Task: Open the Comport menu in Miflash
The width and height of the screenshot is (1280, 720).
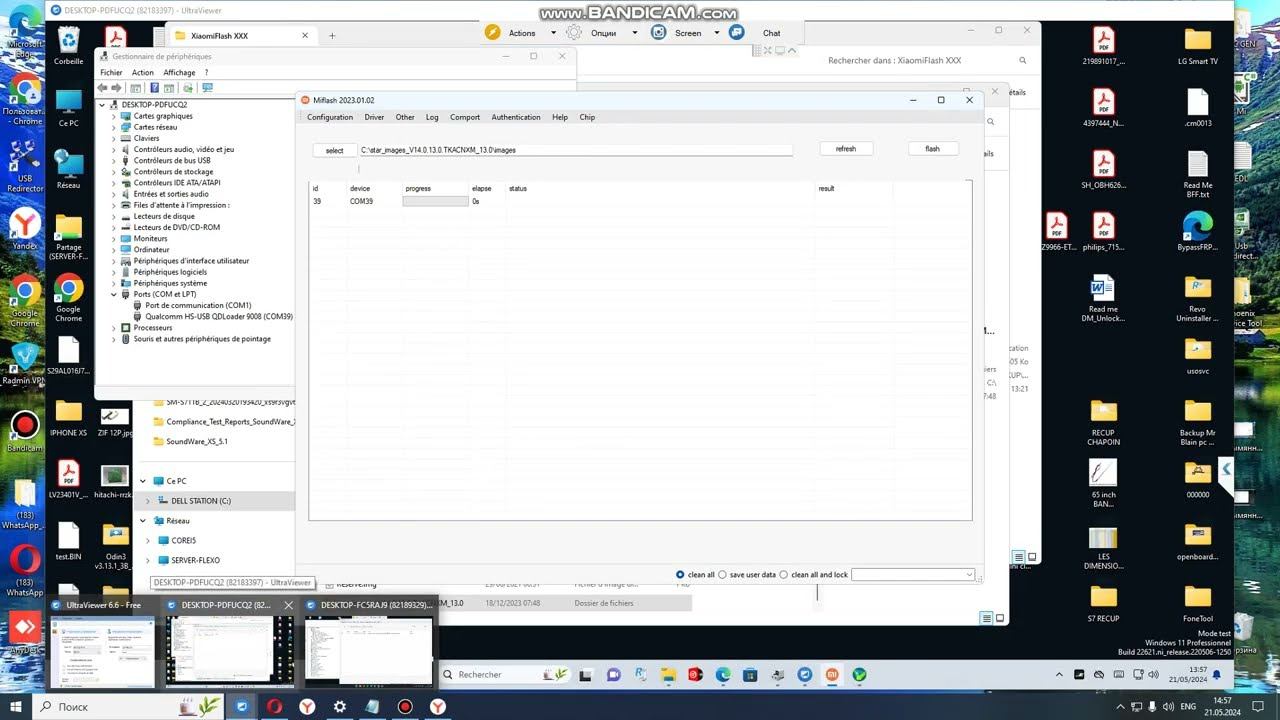Action: pyautogui.click(x=465, y=117)
